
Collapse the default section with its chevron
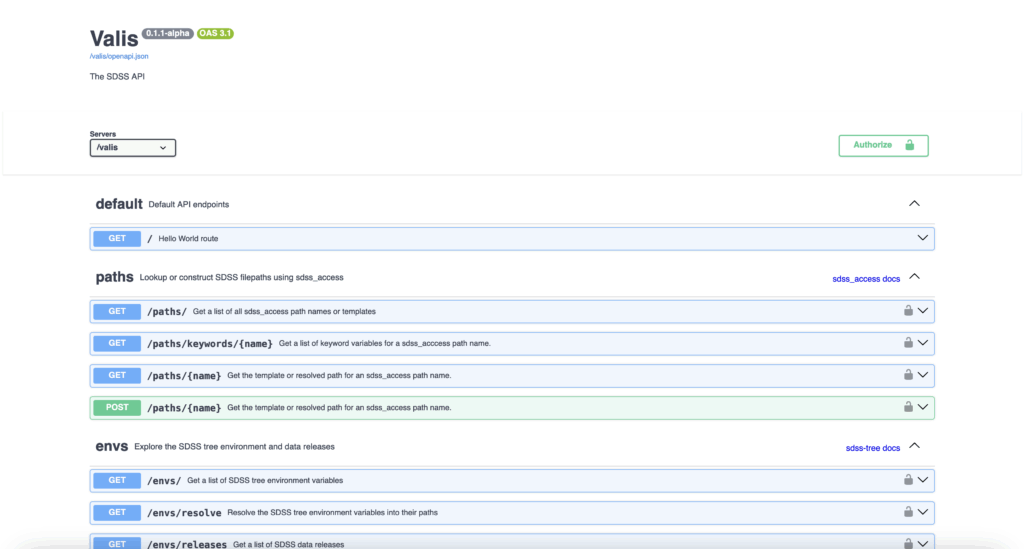pyautogui.click(x=914, y=203)
